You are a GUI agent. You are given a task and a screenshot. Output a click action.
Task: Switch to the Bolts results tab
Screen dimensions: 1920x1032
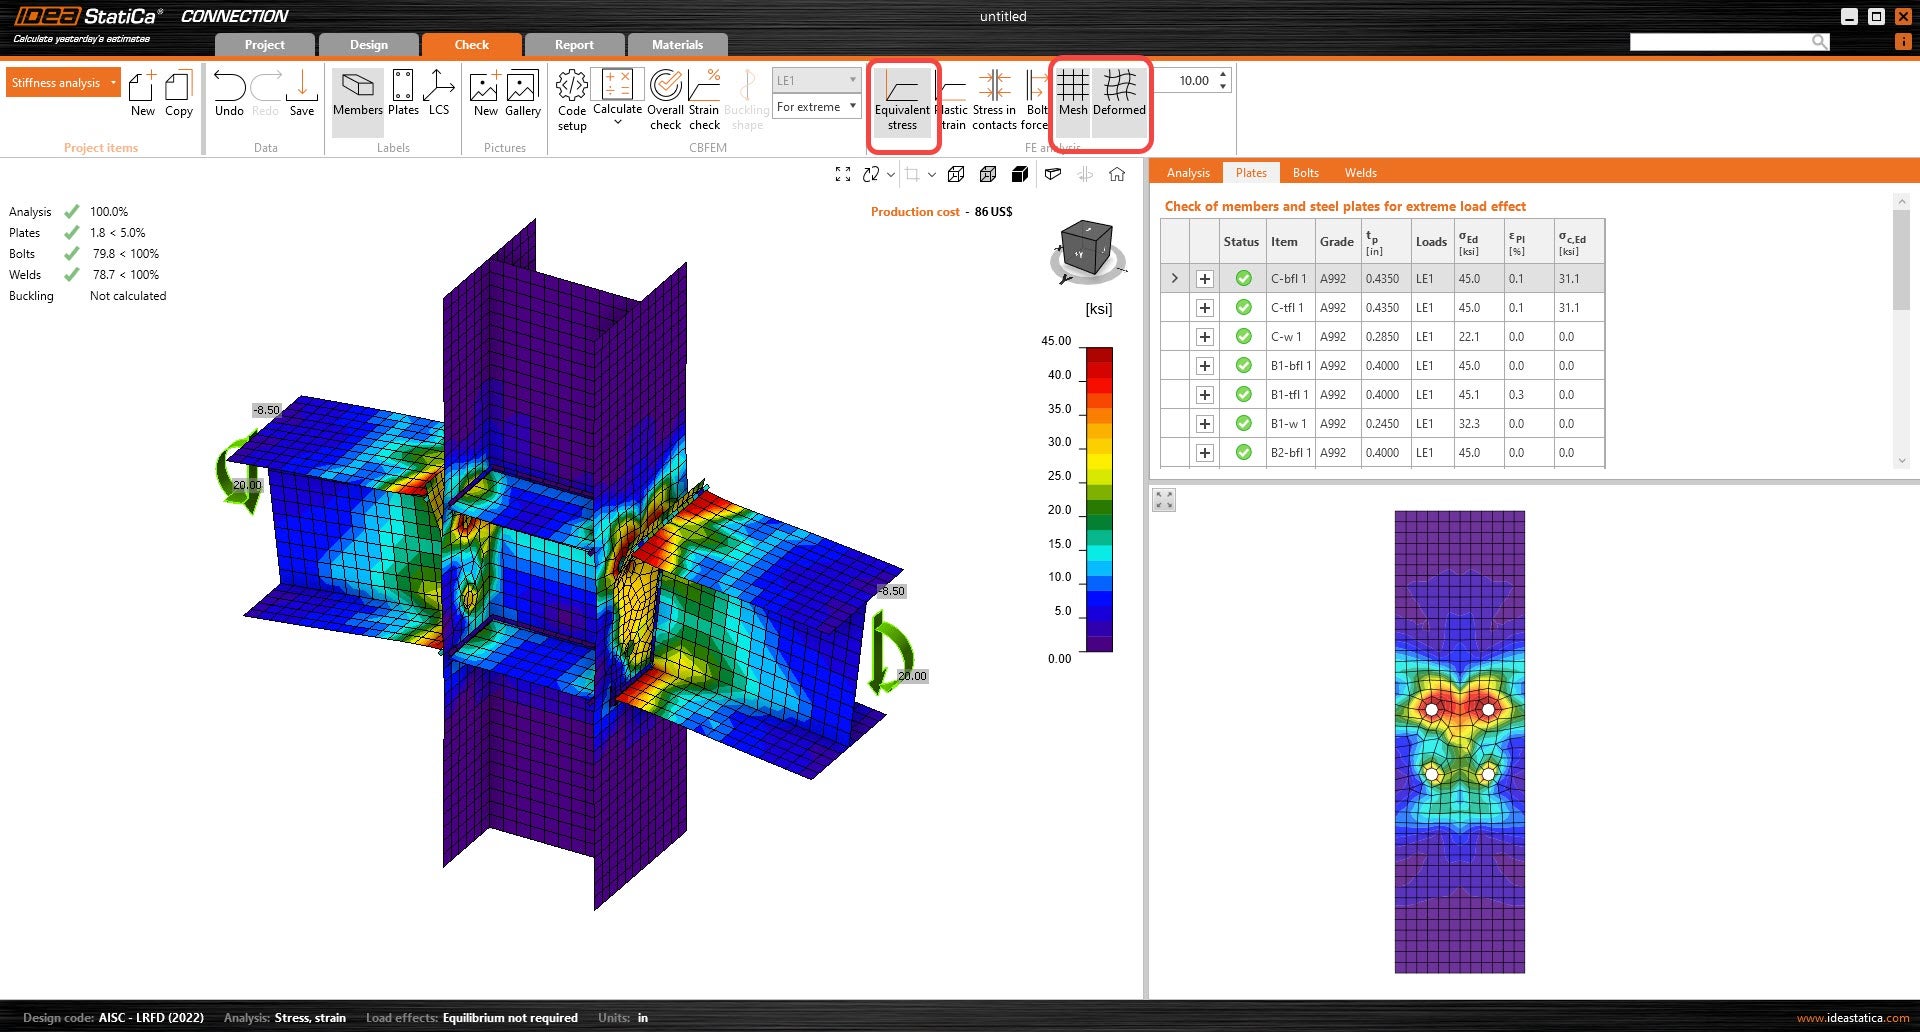(x=1305, y=172)
